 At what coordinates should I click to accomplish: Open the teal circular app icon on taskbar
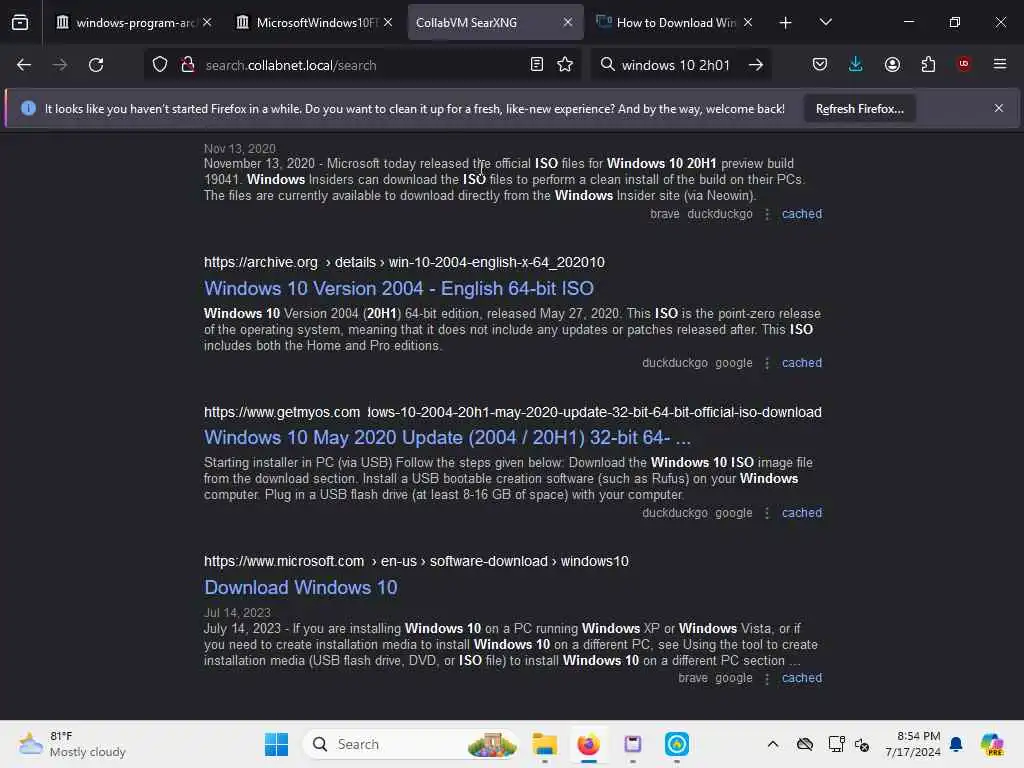point(677,744)
